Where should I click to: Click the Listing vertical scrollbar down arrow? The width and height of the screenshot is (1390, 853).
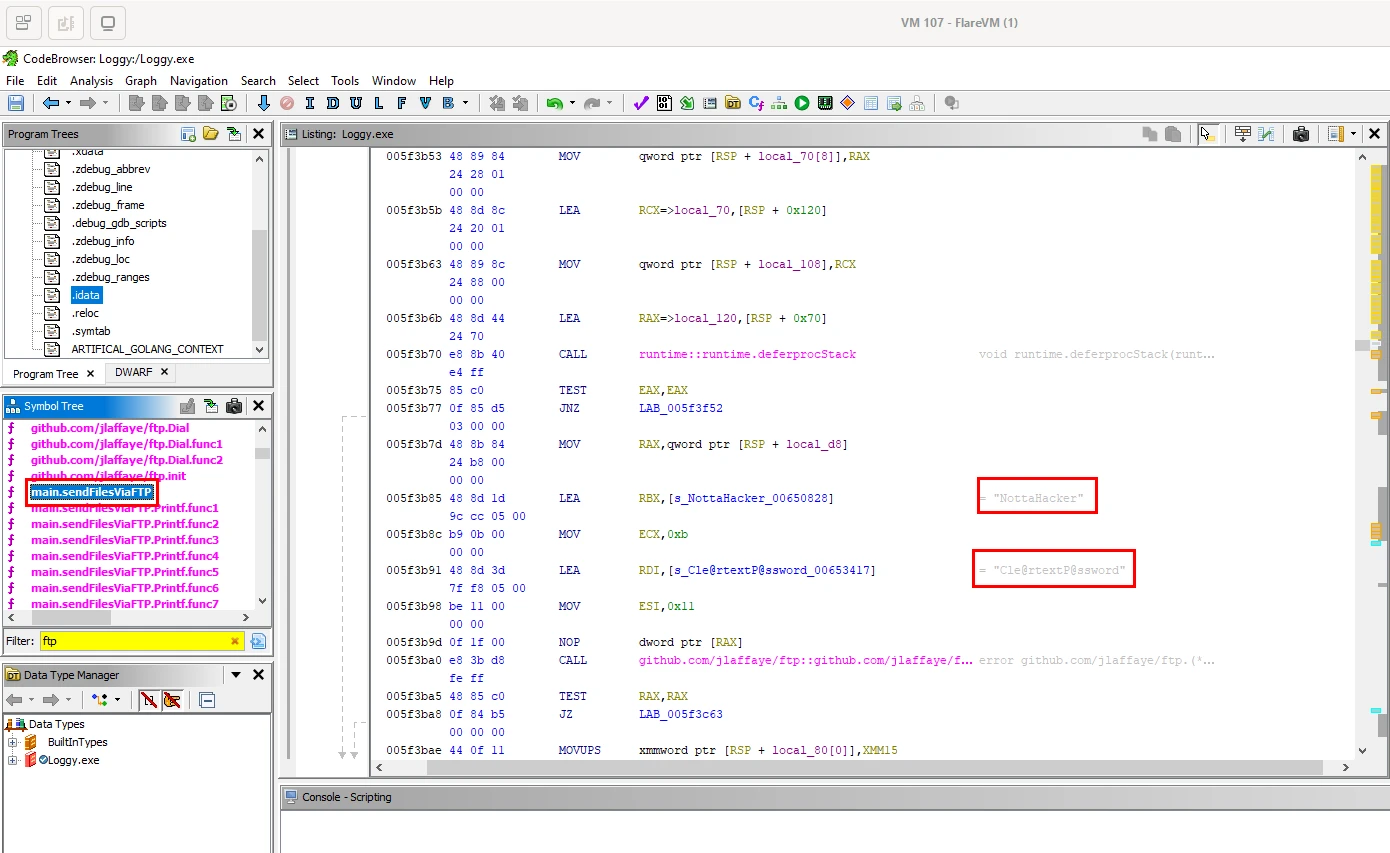(x=1363, y=750)
